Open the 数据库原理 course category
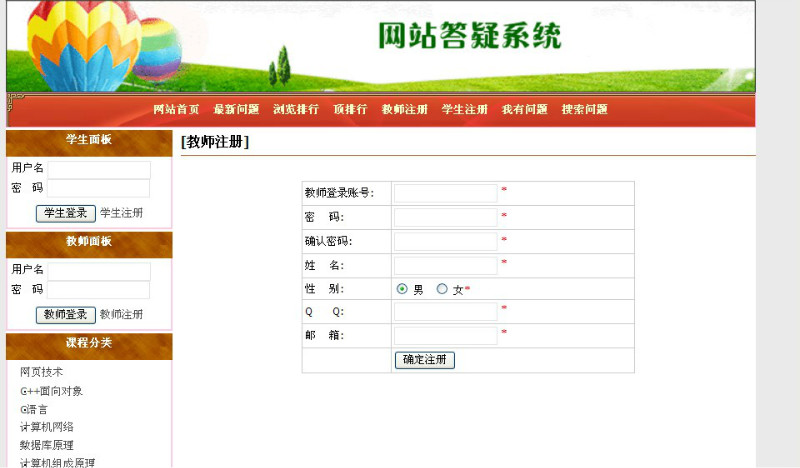Screen dimensions: 800x468 (x=47, y=445)
